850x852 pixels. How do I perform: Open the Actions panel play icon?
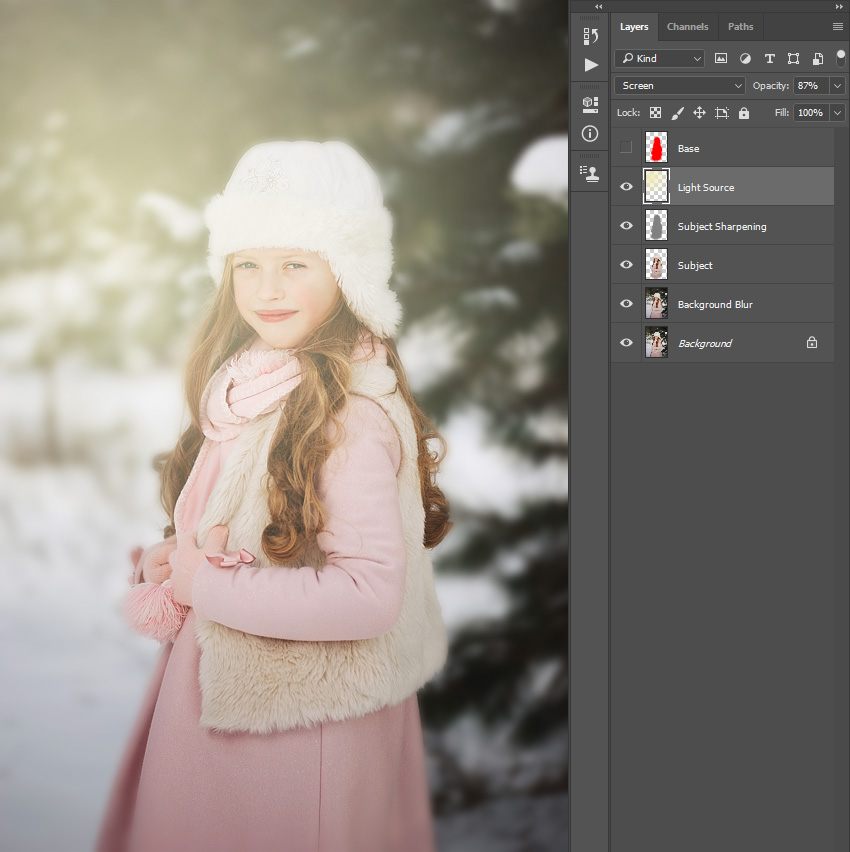coord(591,65)
